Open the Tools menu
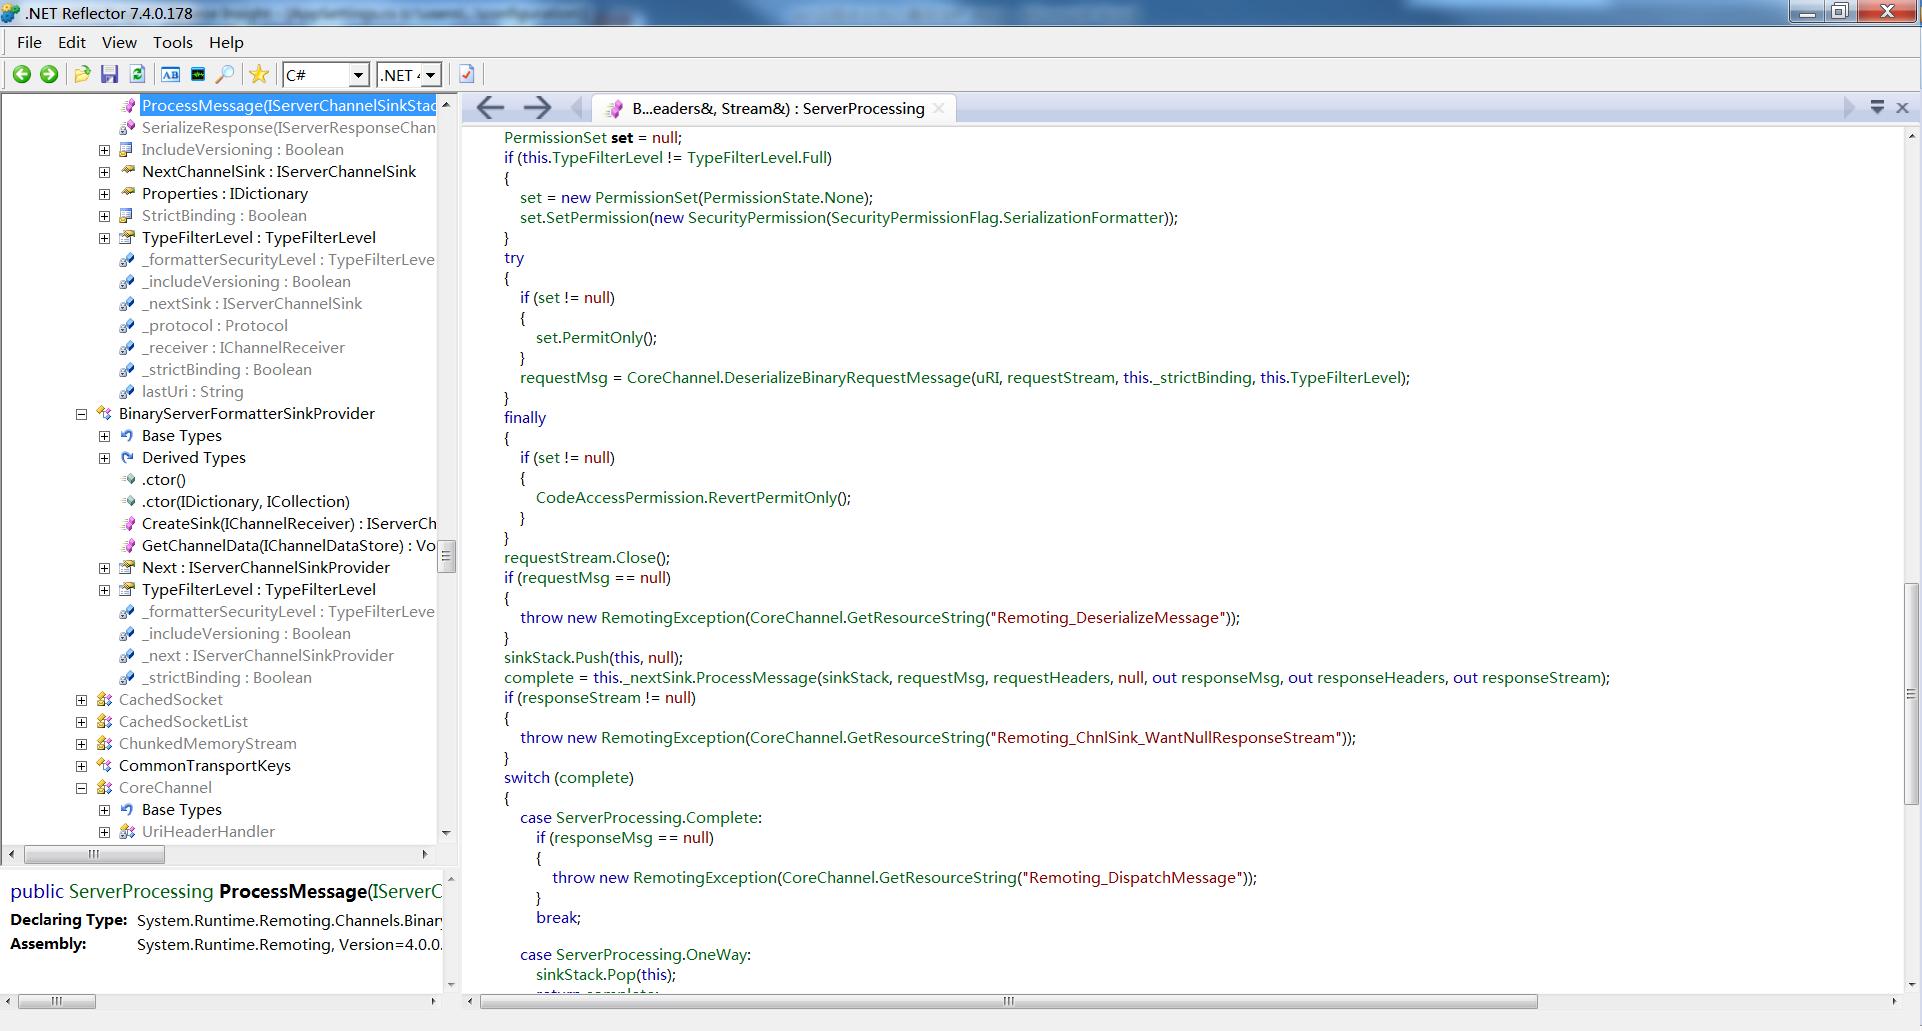1922x1031 pixels. 172,42
